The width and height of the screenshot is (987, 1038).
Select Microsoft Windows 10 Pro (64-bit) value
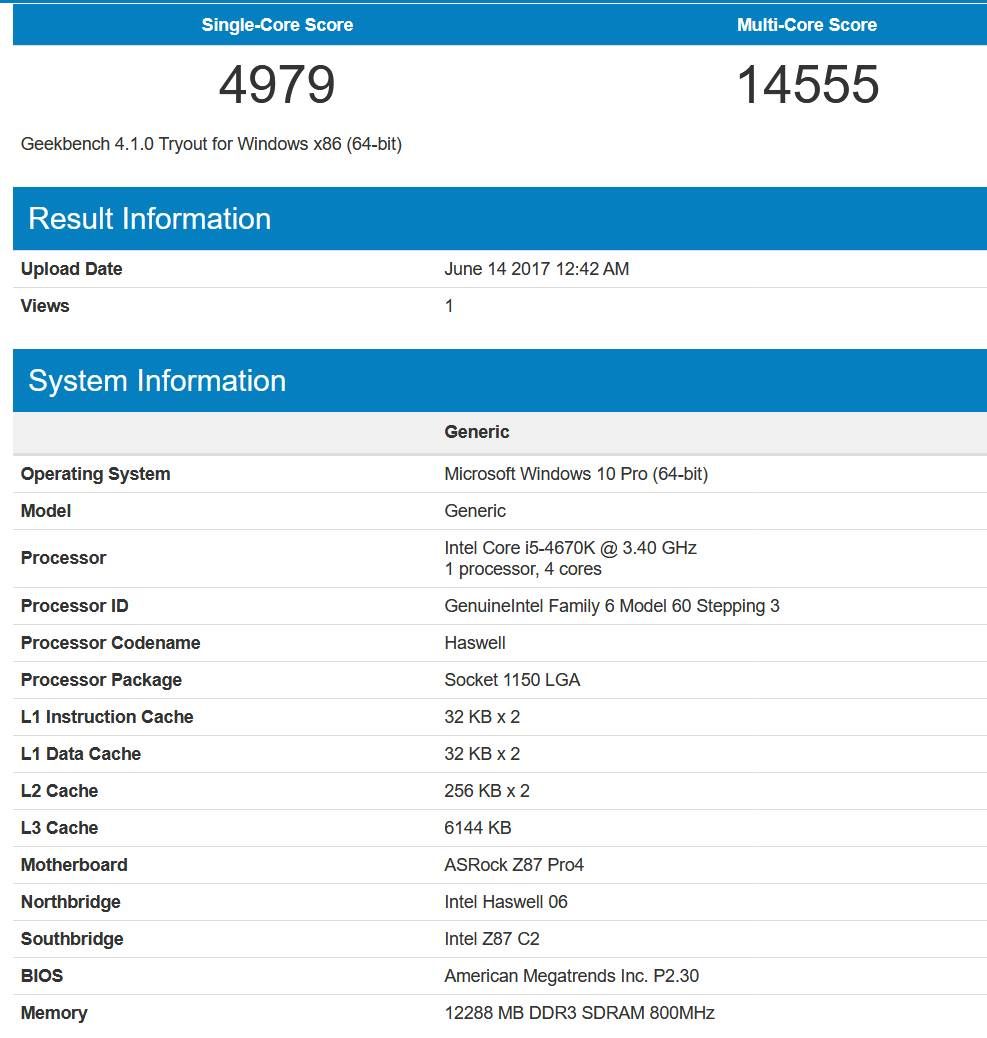click(576, 474)
